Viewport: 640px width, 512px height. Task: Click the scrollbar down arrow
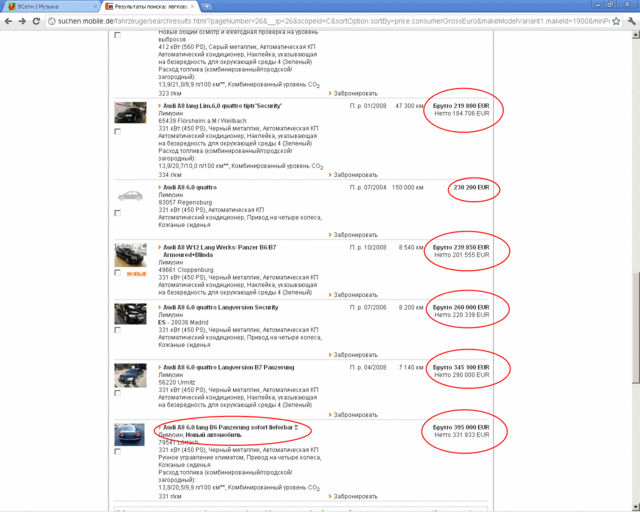pyautogui.click(x=636, y=507)
